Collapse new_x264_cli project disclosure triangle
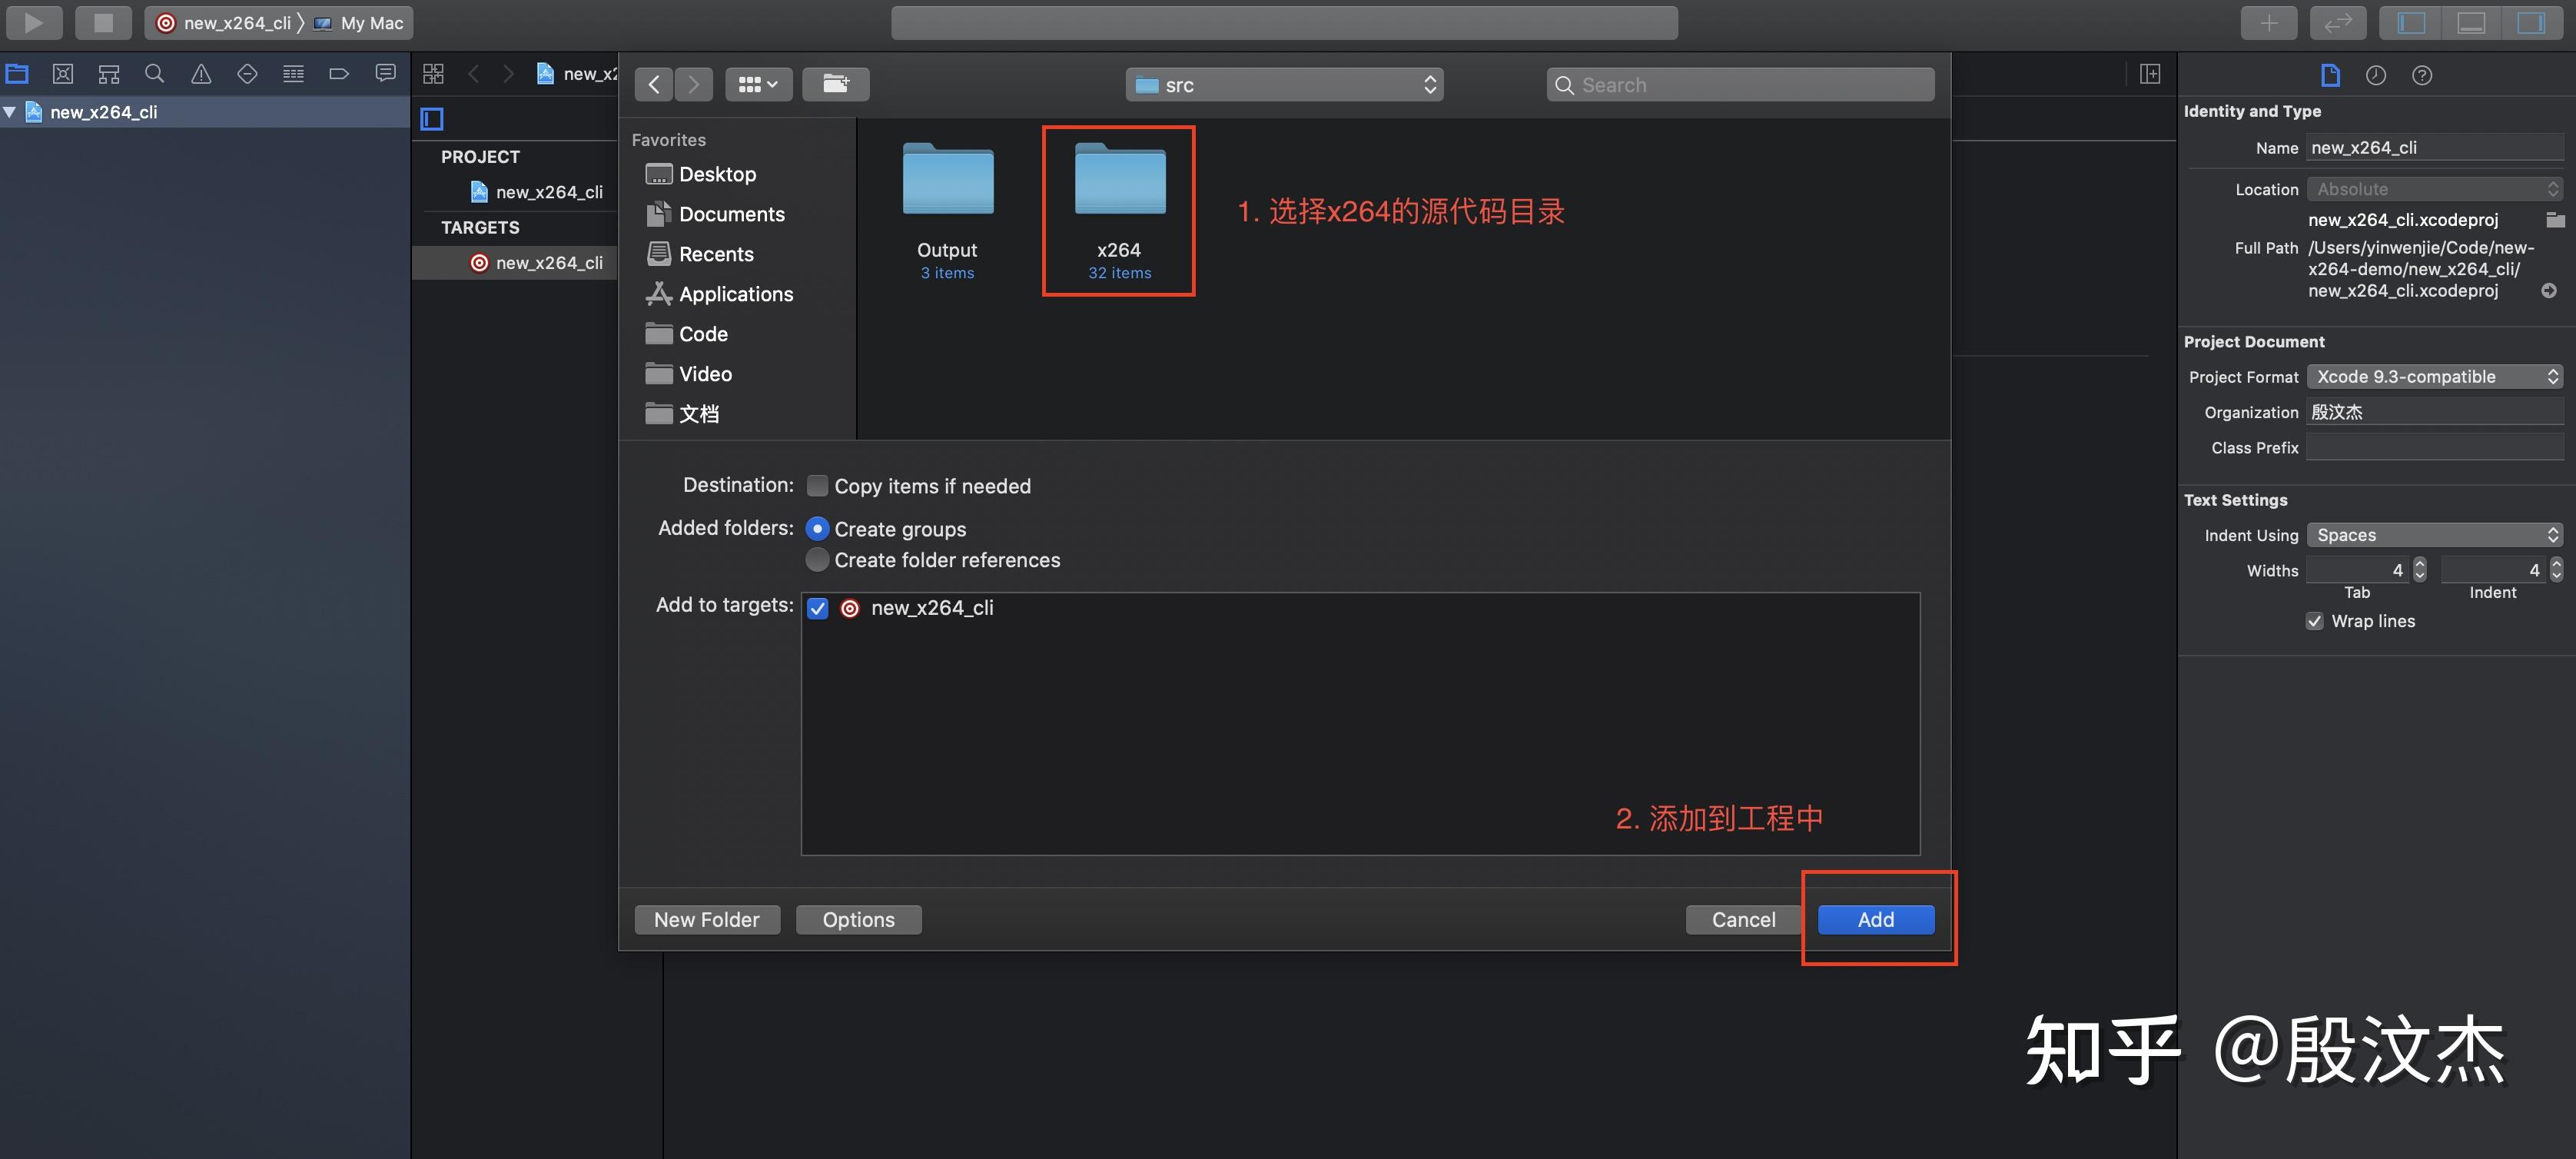 tap(10, 112)
